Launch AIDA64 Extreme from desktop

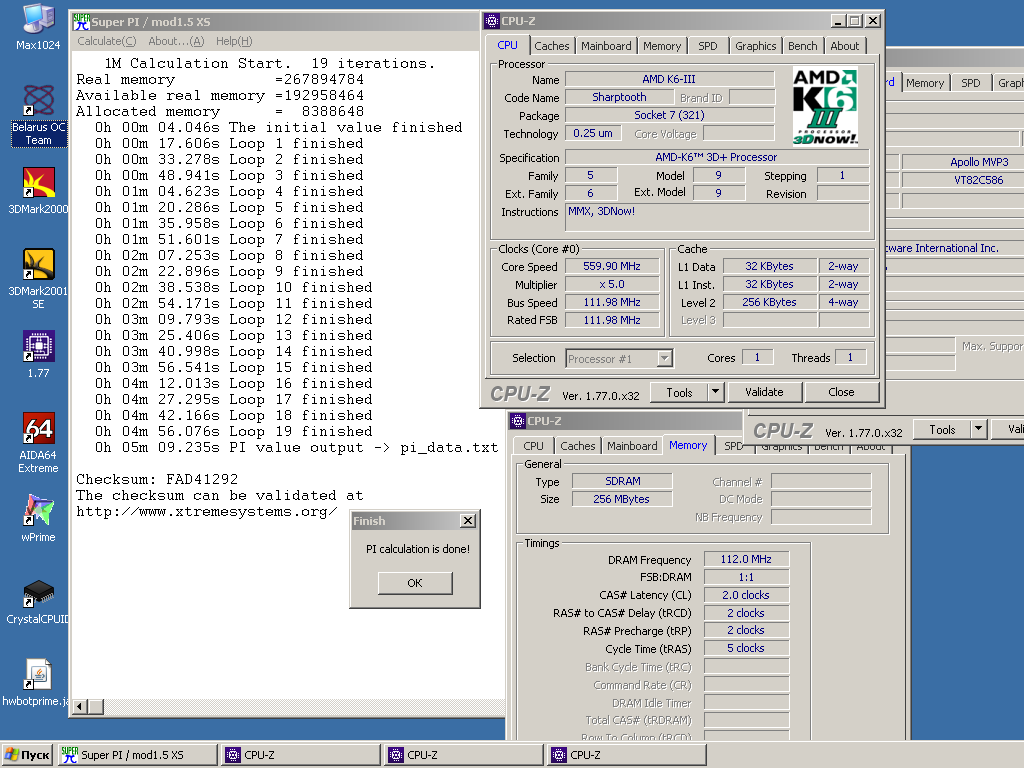[38, 443]
